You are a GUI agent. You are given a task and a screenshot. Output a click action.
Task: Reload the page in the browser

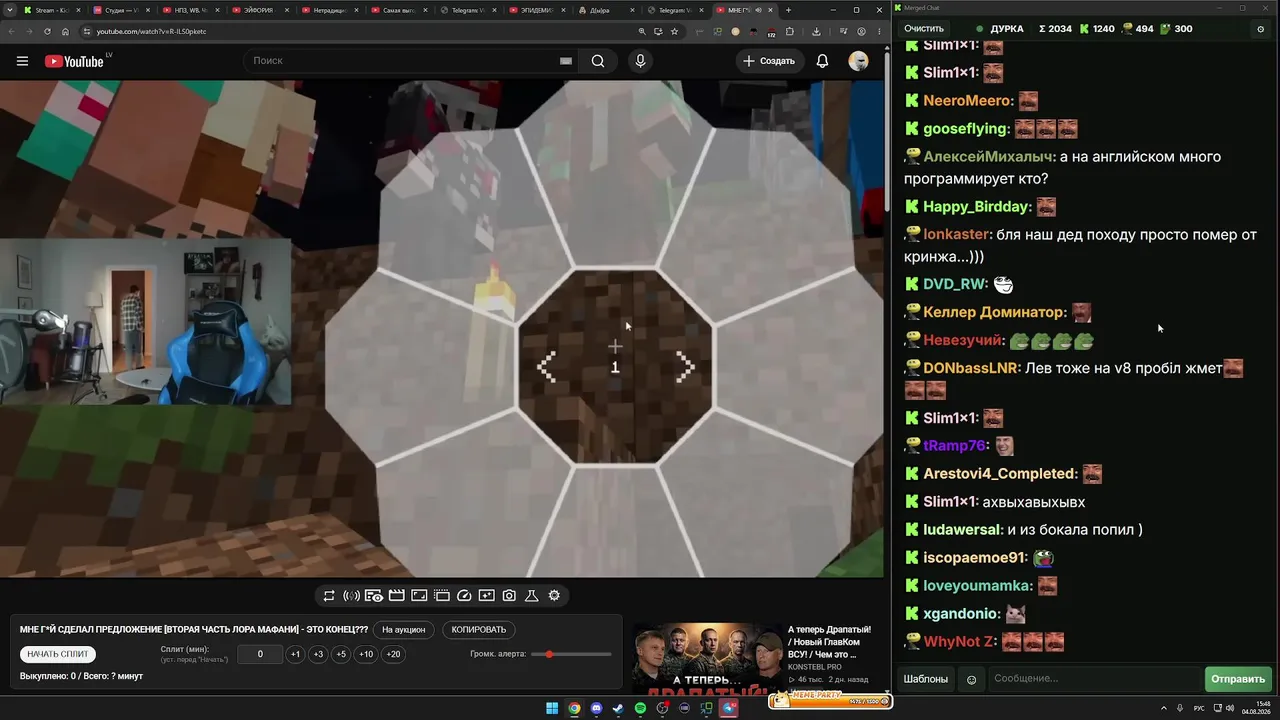tap(47, 31)
